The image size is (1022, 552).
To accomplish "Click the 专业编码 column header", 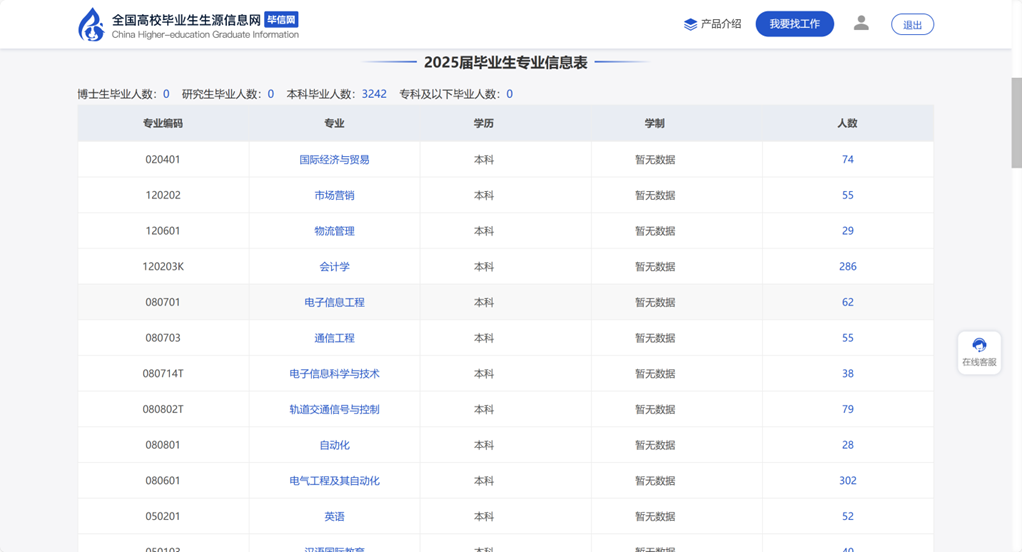I will (x=163, y=123).
